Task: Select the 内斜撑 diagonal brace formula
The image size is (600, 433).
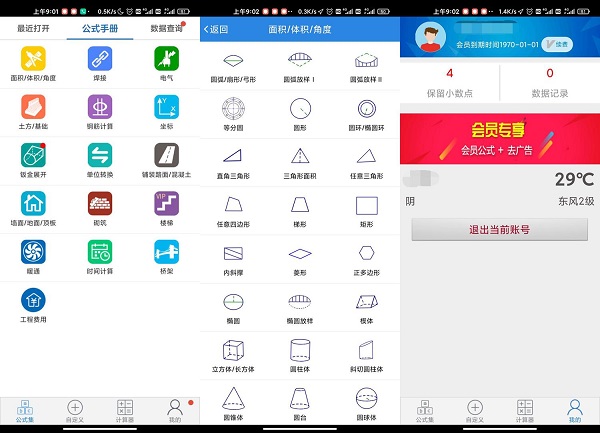Action: pyautogui.click(x=233, y=260)
